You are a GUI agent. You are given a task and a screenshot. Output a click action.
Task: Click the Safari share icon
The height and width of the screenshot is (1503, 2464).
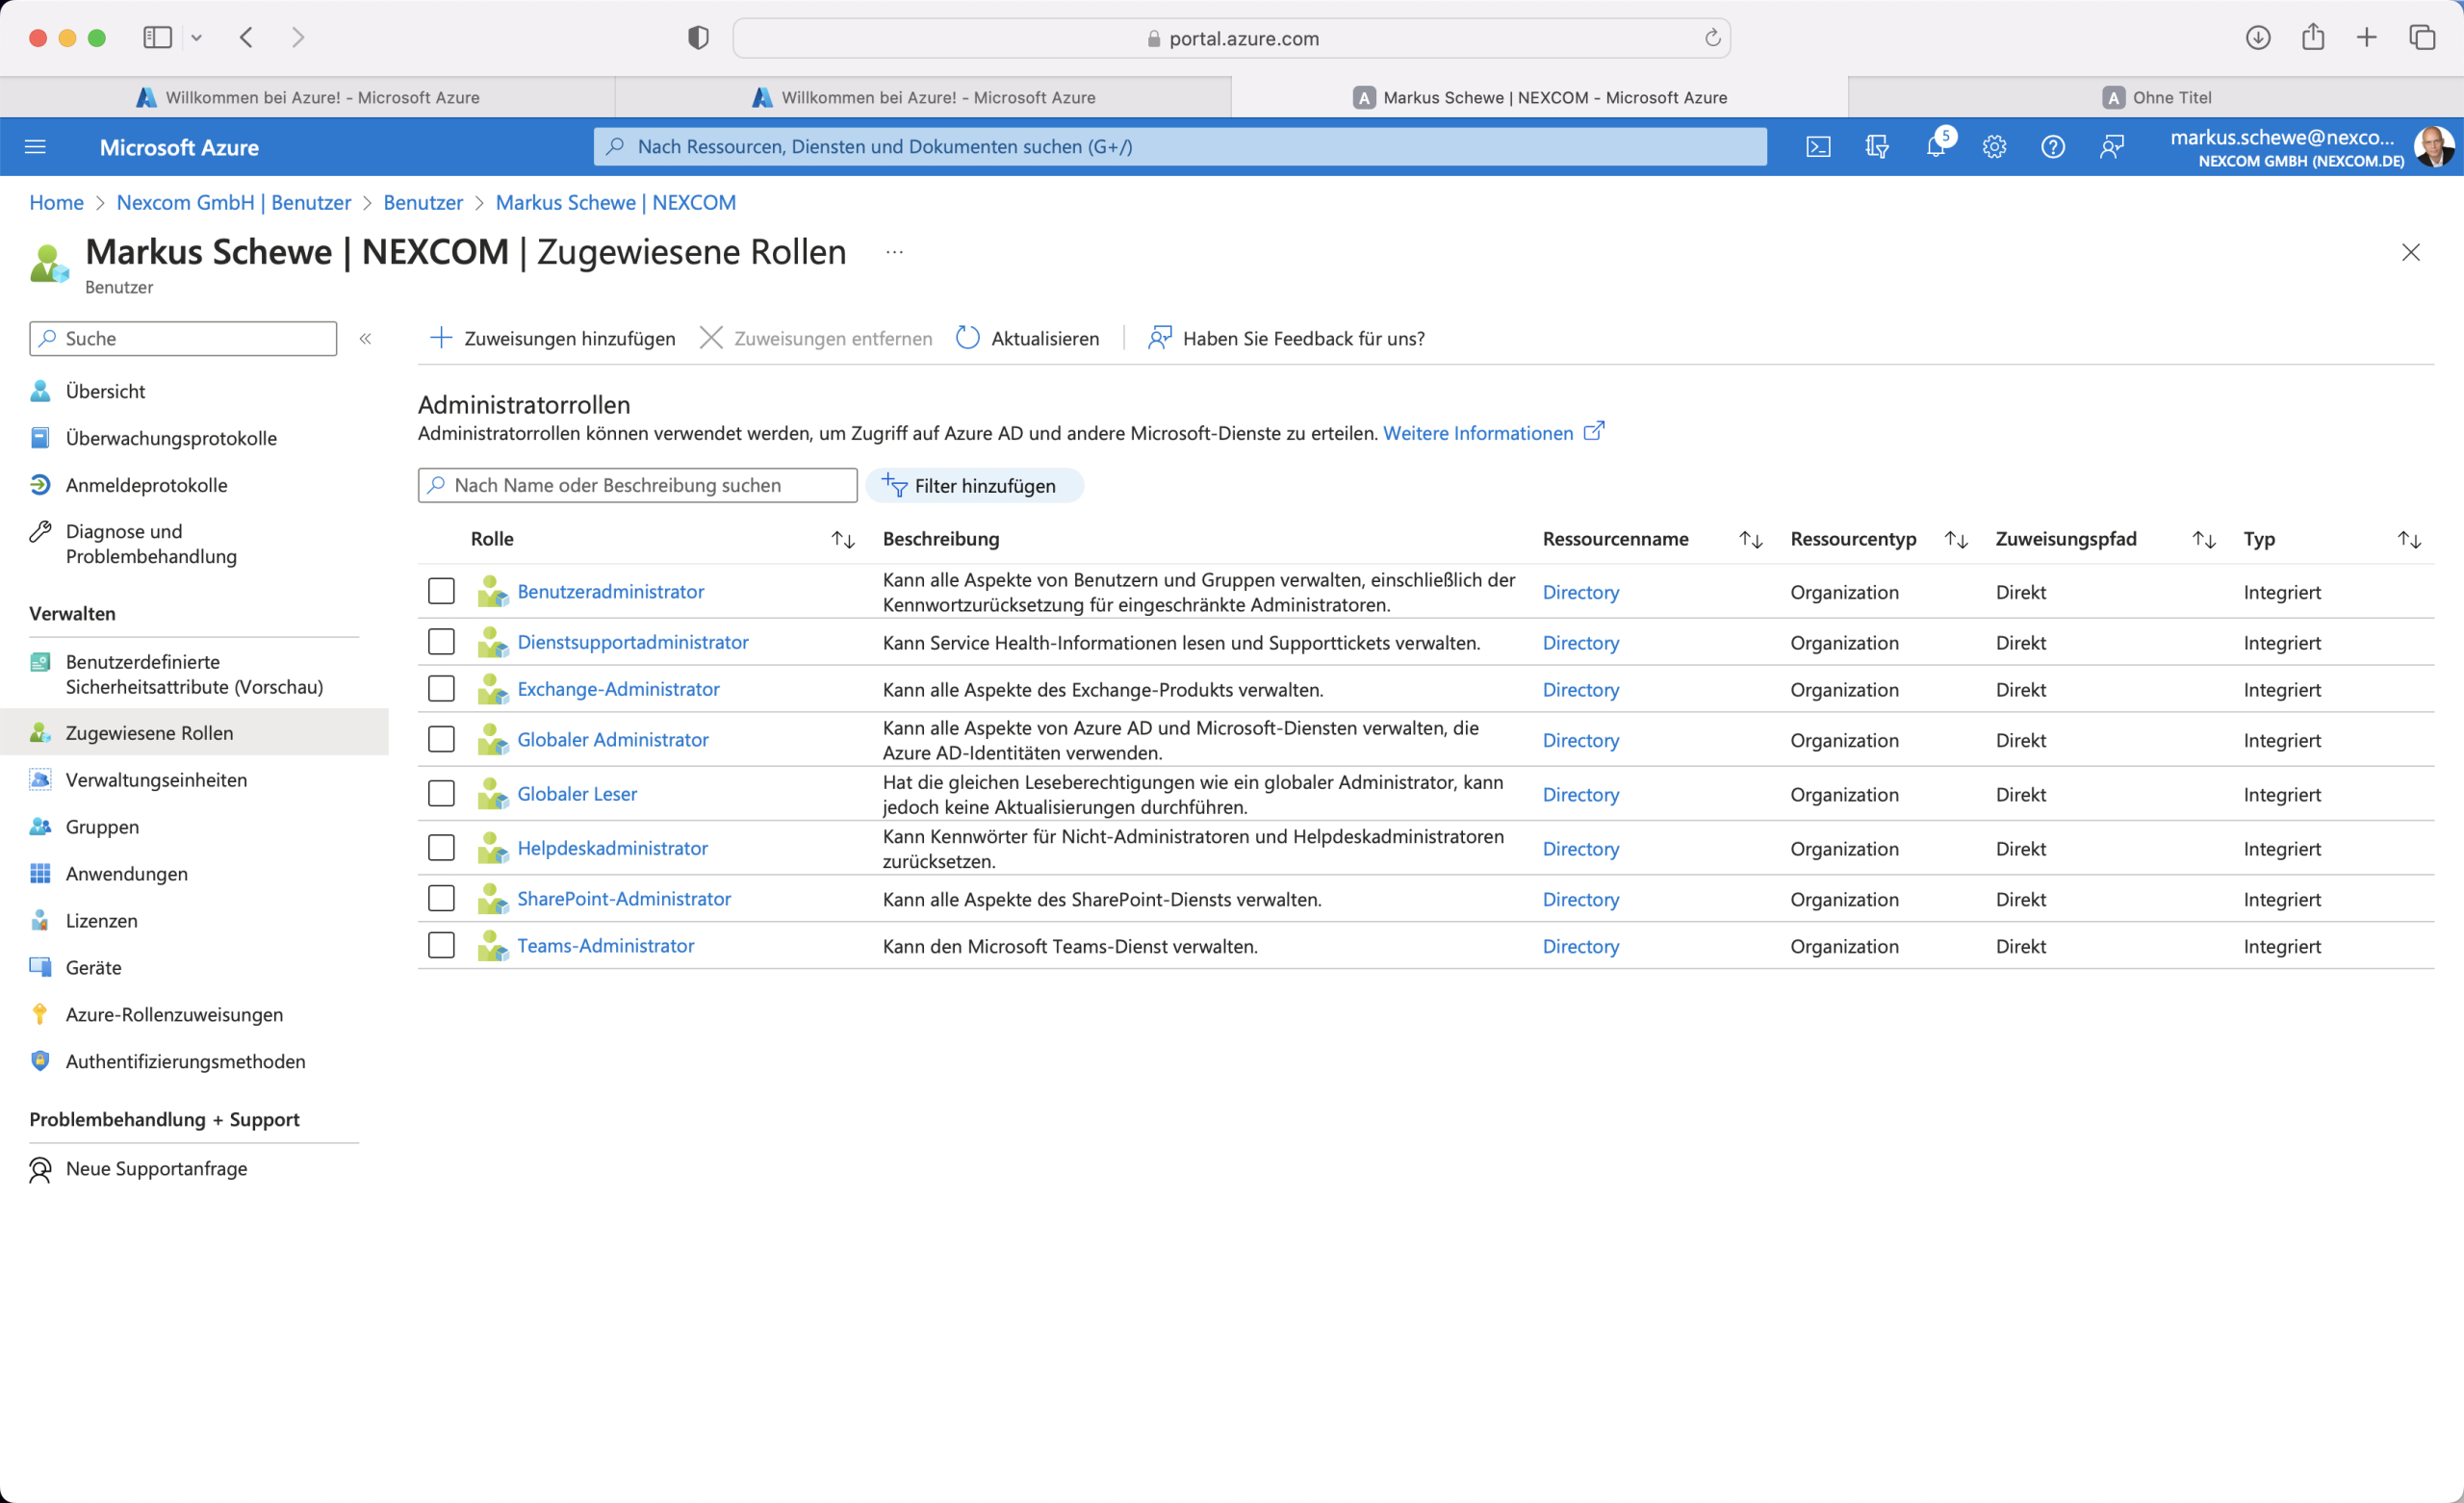coord(2313,38)
